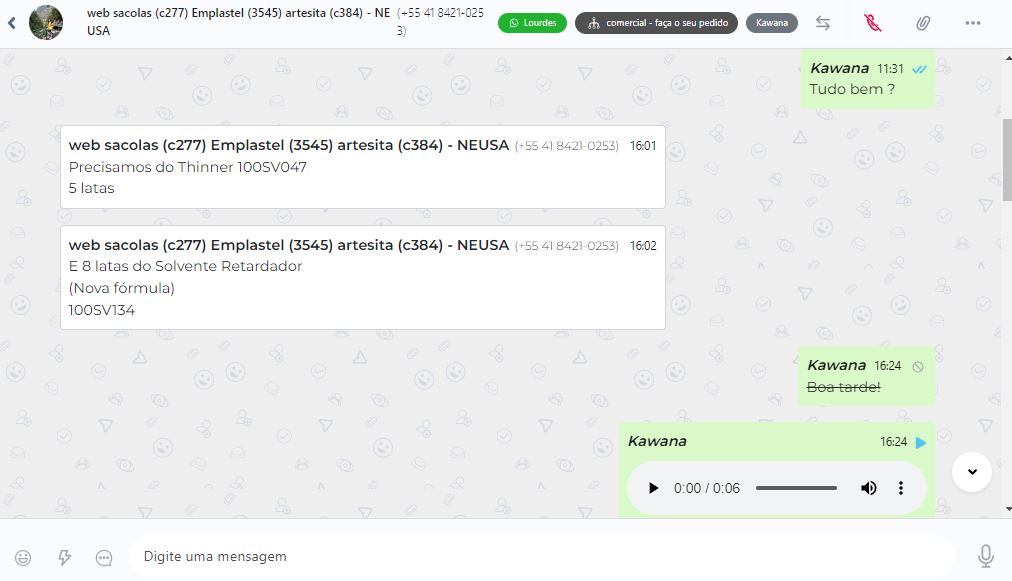
Task: Play the 0:06 audio message
Action: coord(653,488)
